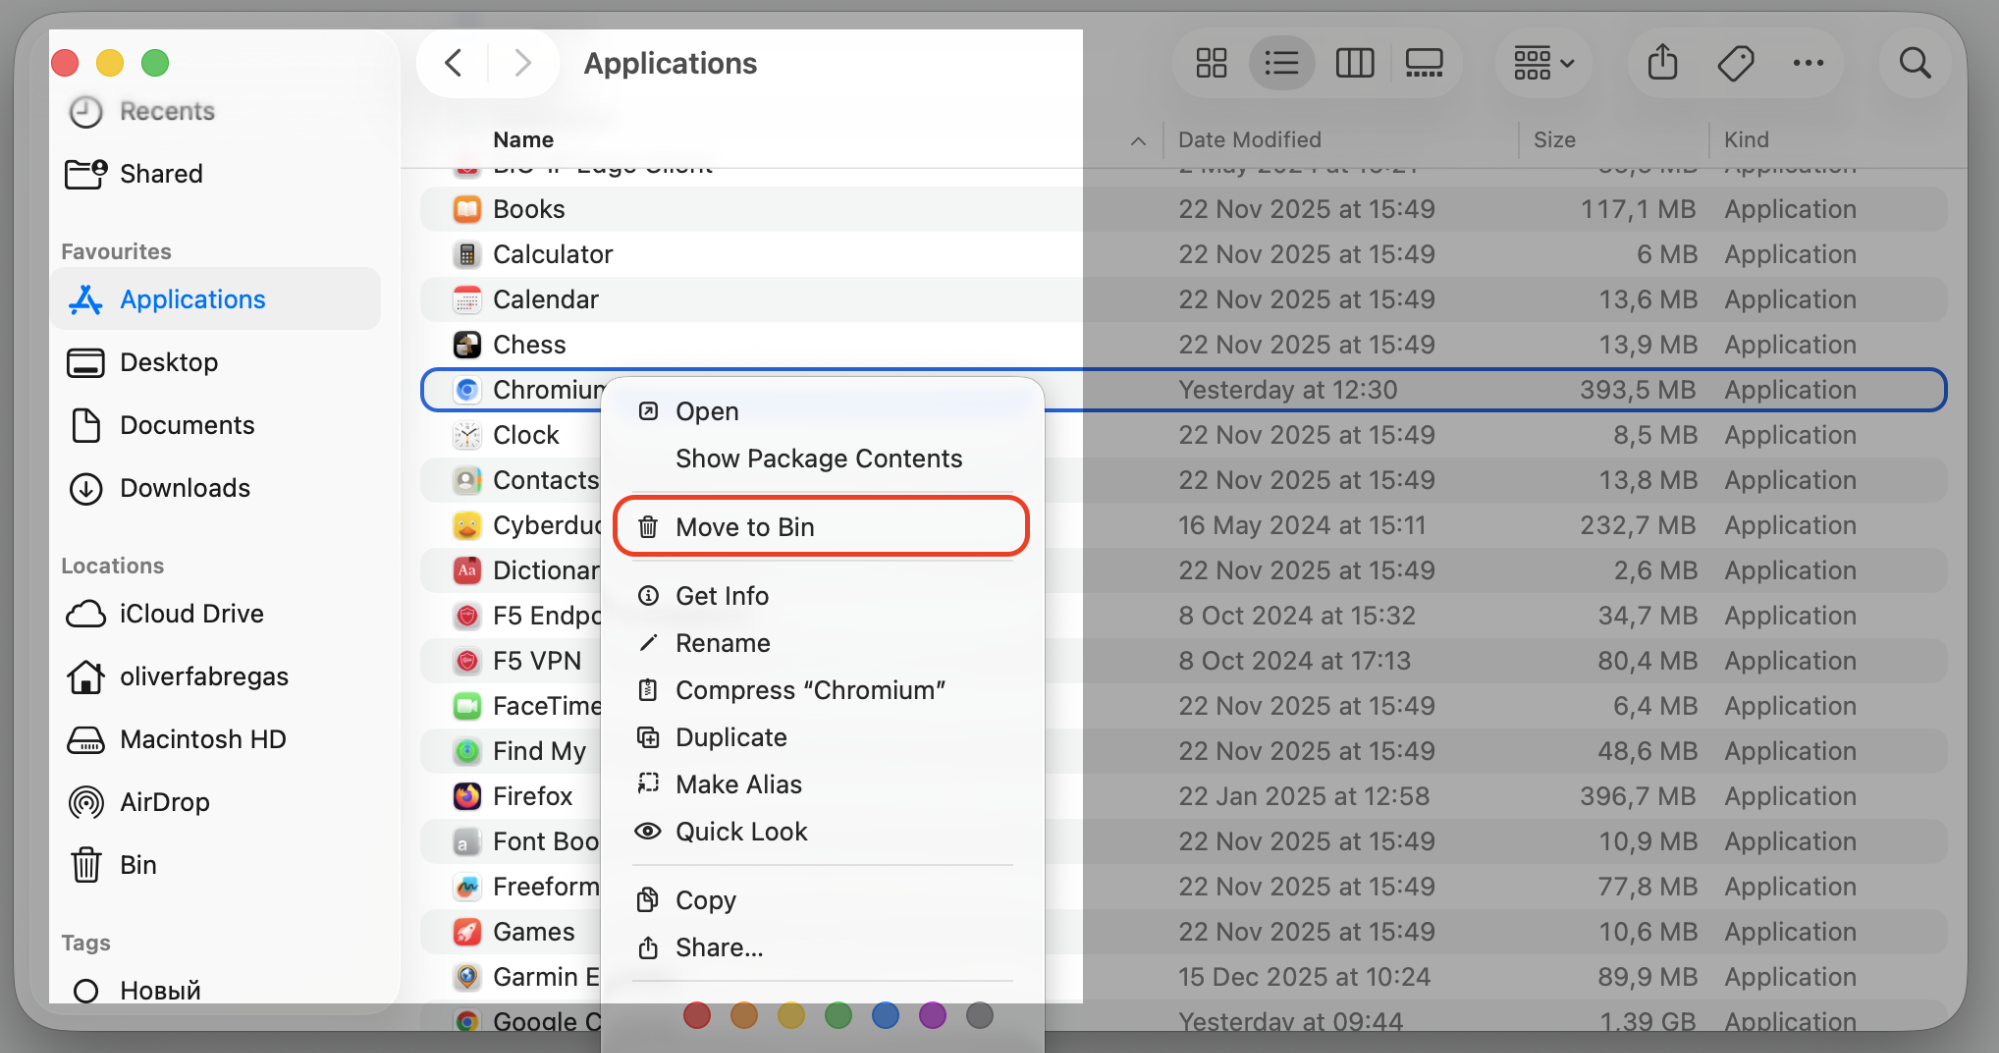Image resolution: width=1999 pixels, height=1053 pixels.
Task: Open Macintosh HD location
Action: coord(176,739)
